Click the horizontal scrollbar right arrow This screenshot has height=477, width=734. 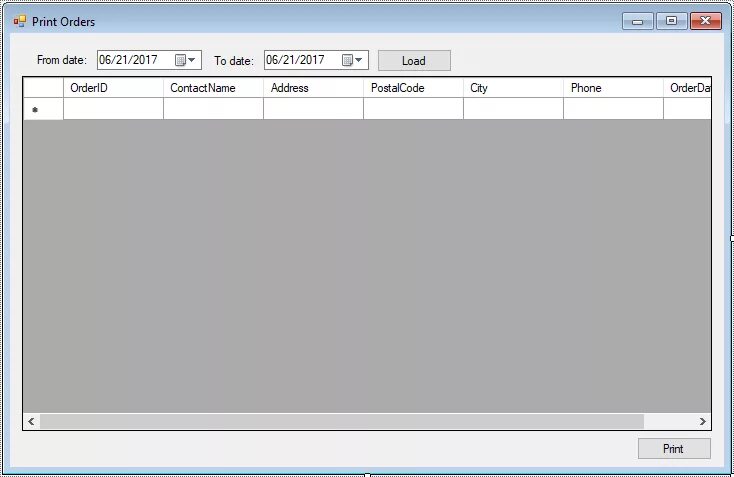pos(703,421)
